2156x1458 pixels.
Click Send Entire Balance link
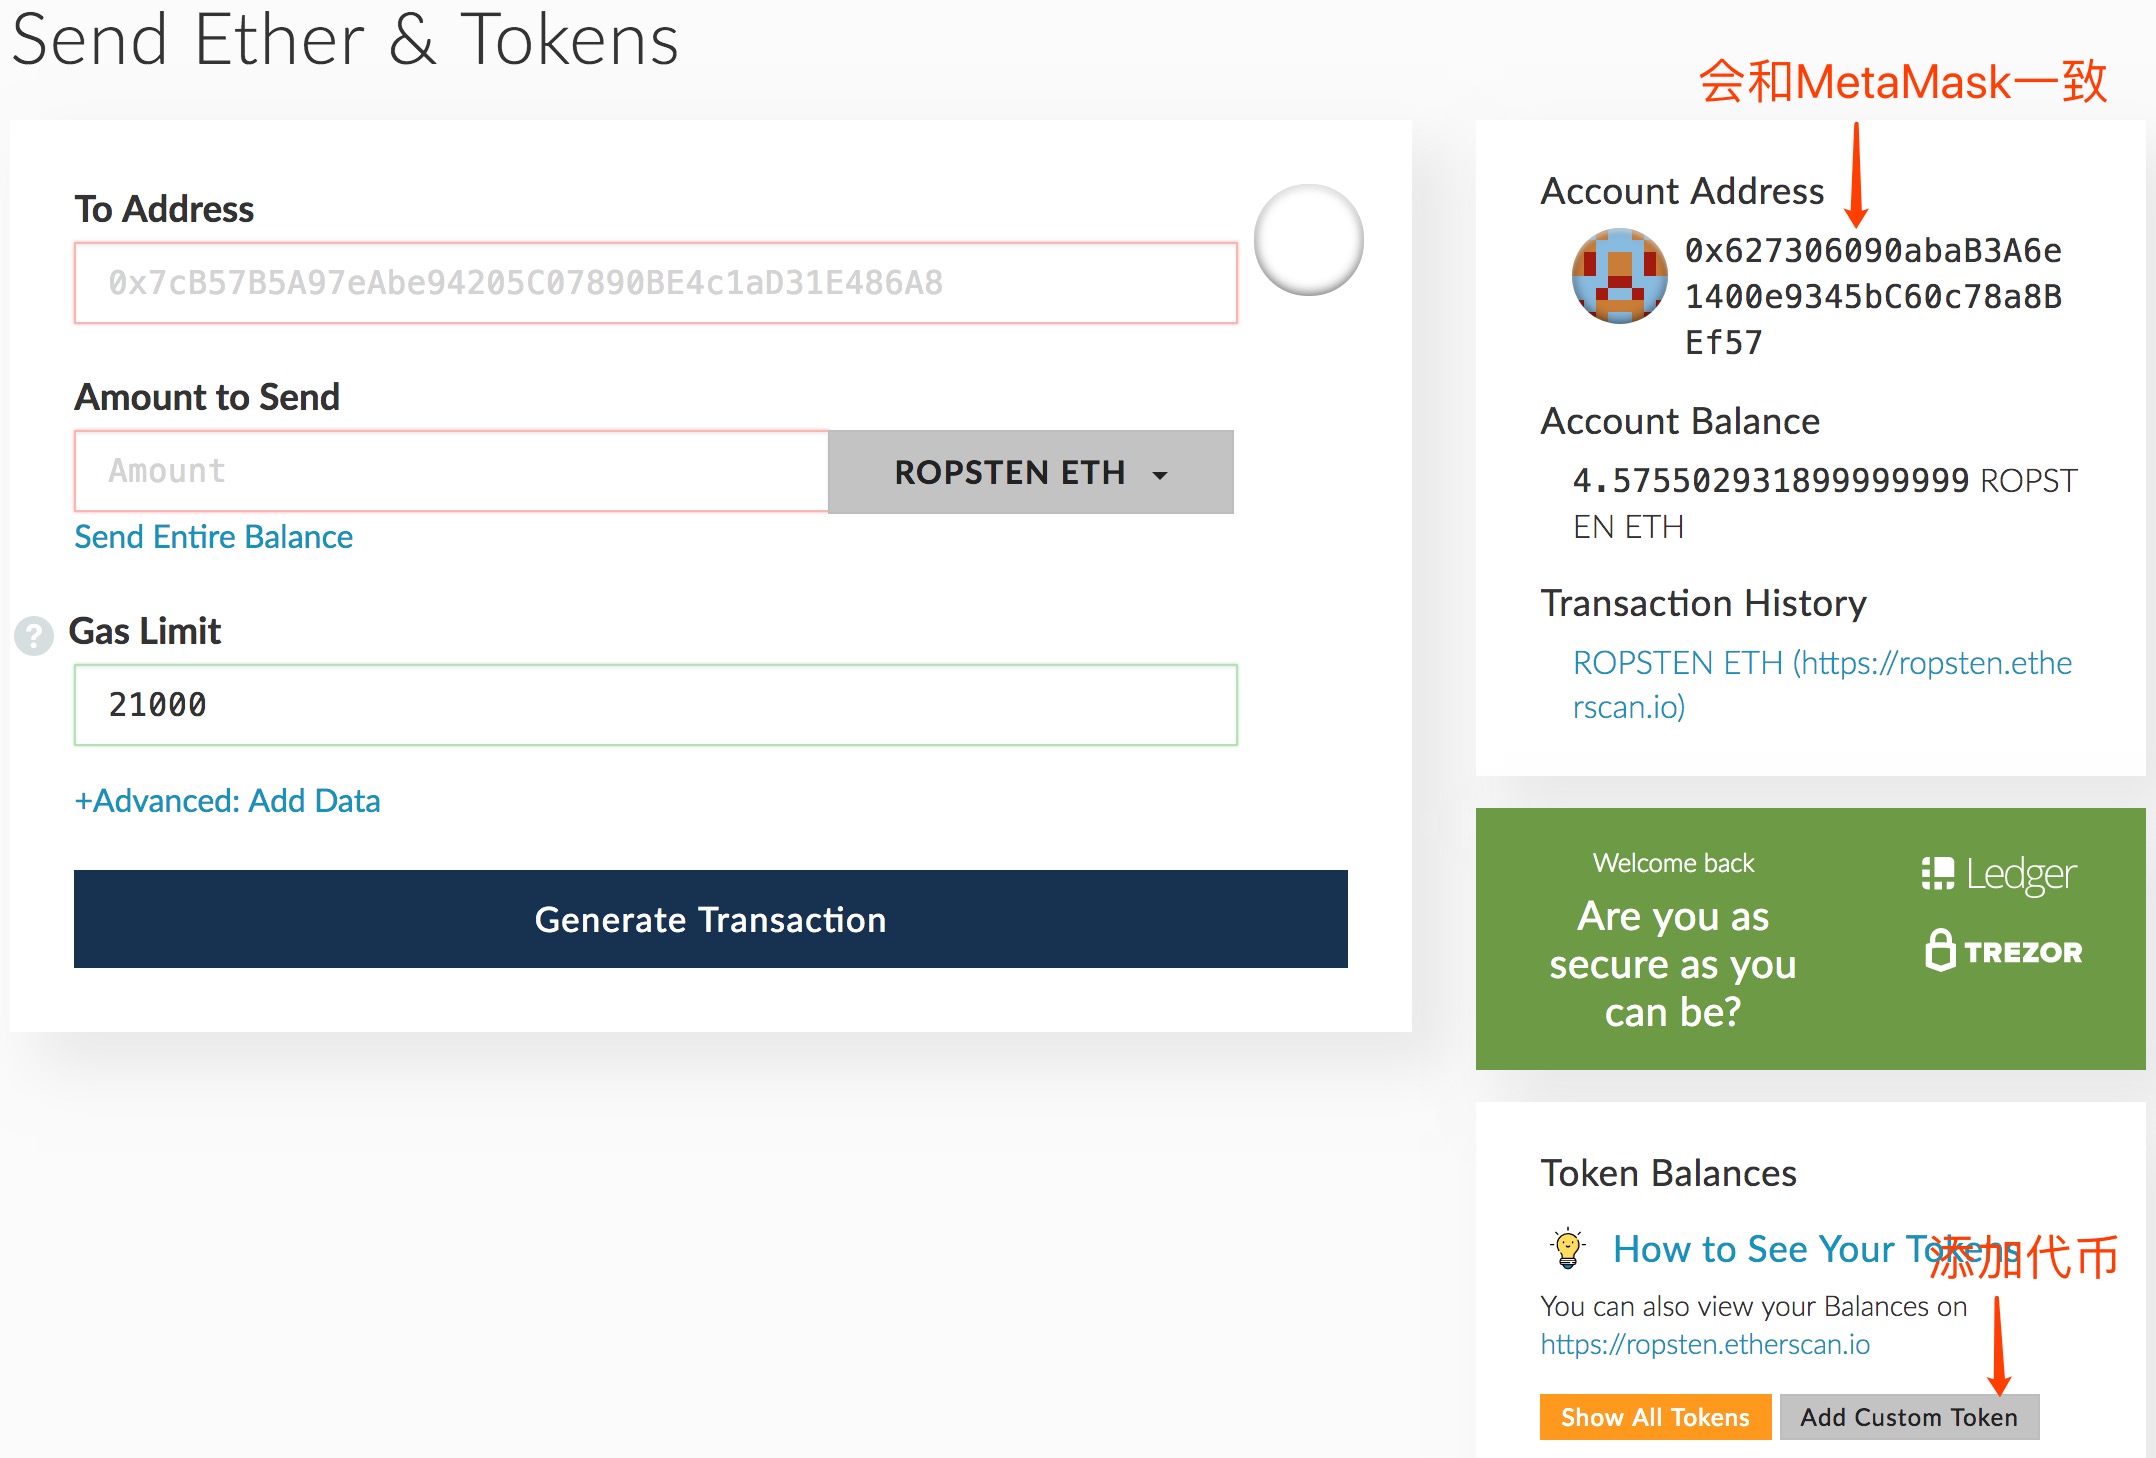(214, 537)
